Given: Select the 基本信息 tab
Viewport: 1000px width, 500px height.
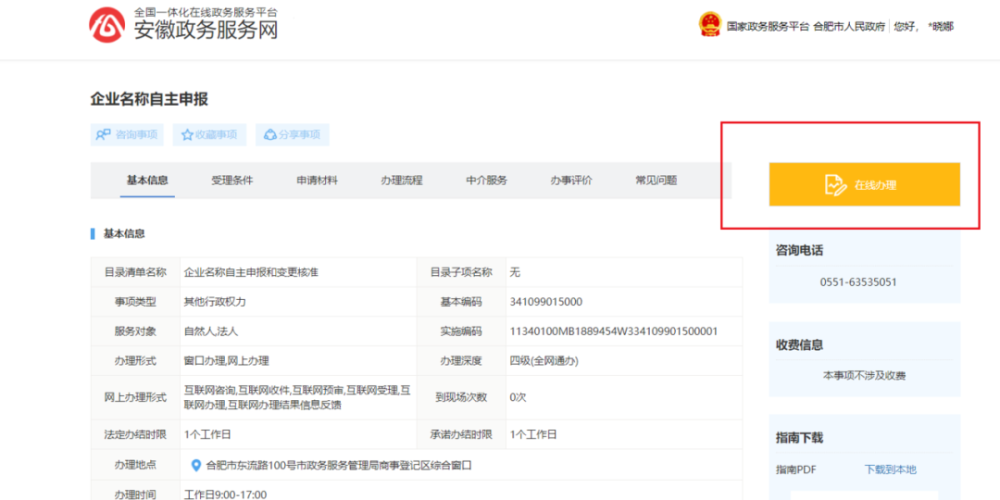Looking at the screenshot, I should coord(147,180).
